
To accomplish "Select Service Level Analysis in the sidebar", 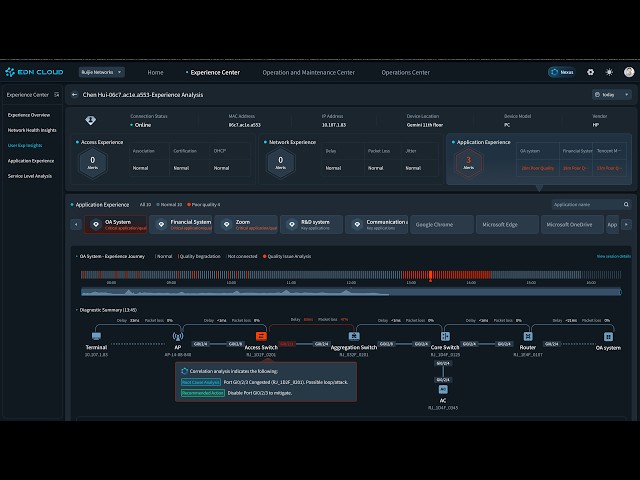I will 30,176.
